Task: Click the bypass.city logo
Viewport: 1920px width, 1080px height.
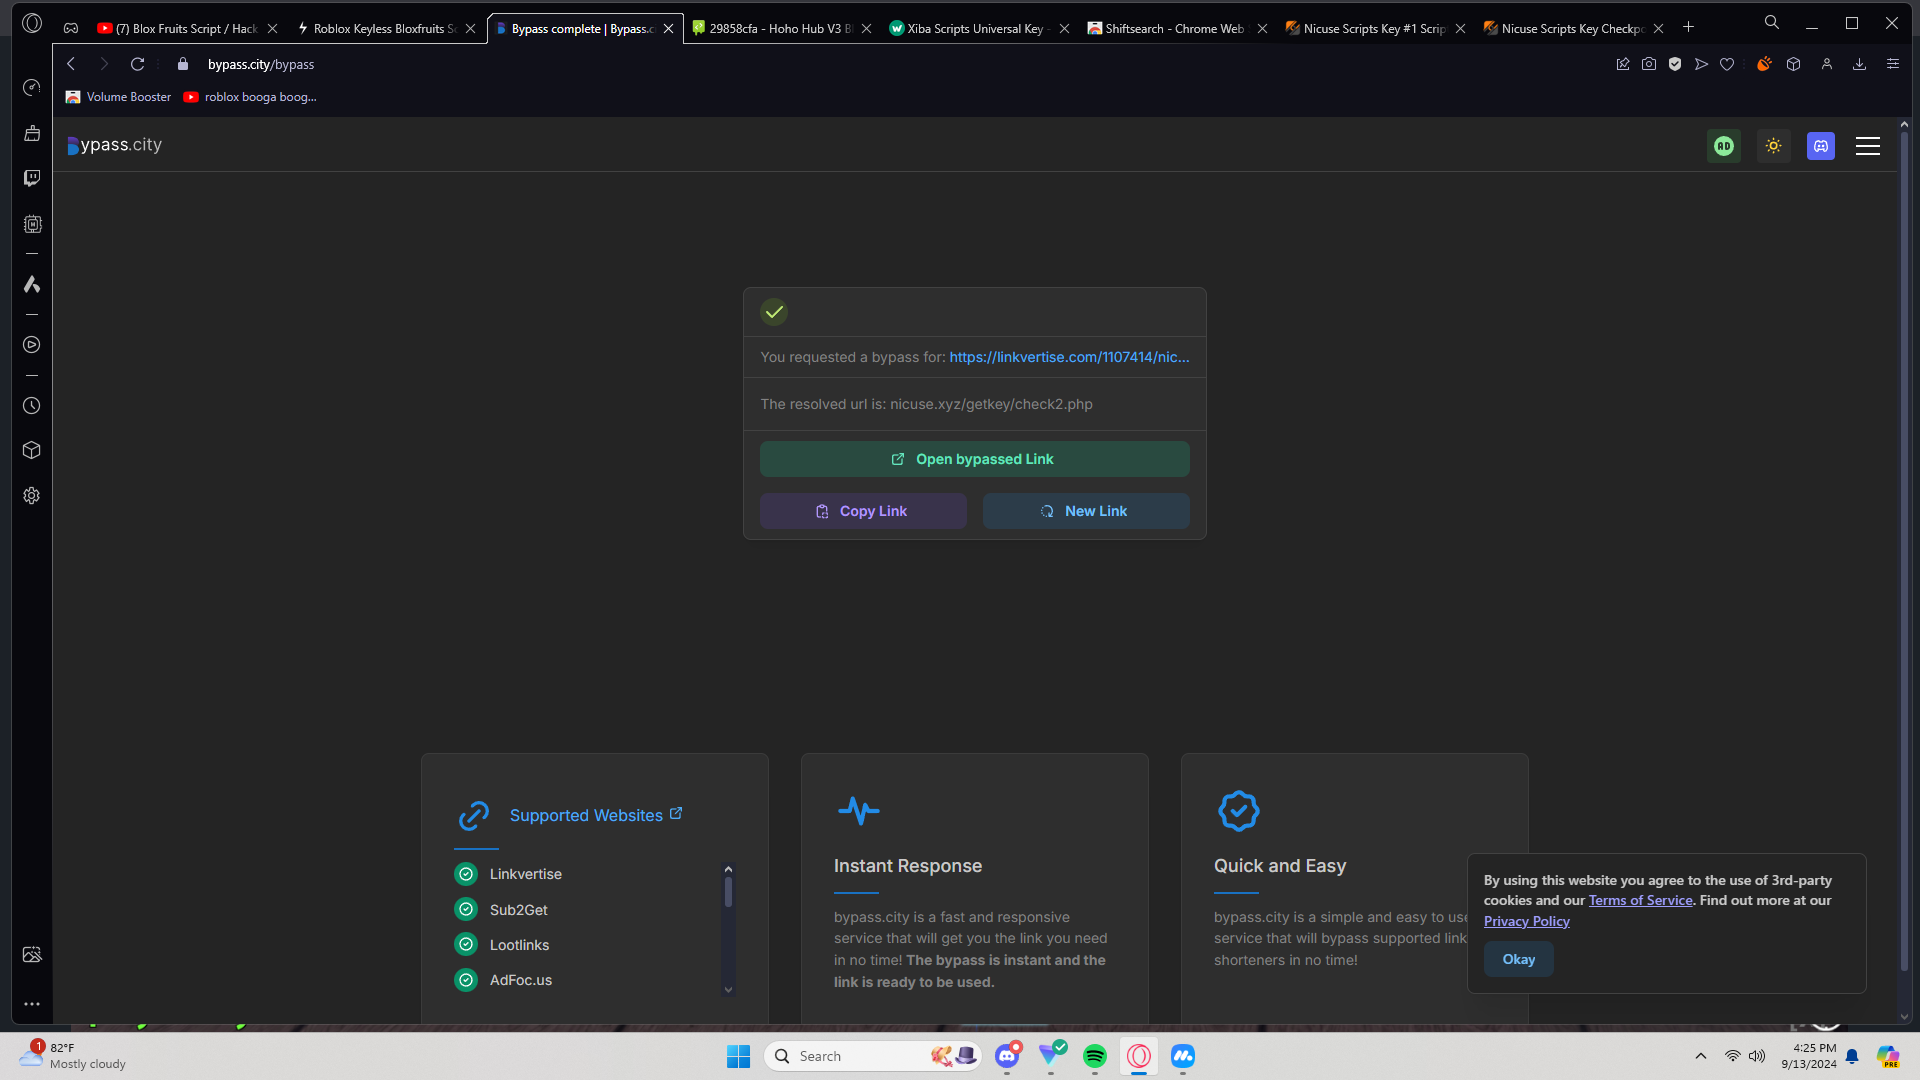Action: point(114,145)
